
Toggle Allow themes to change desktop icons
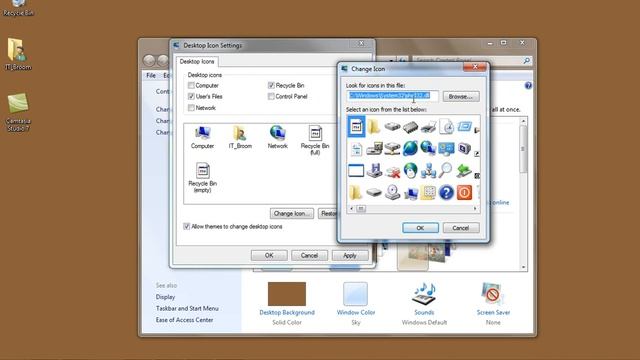point(187,226)
